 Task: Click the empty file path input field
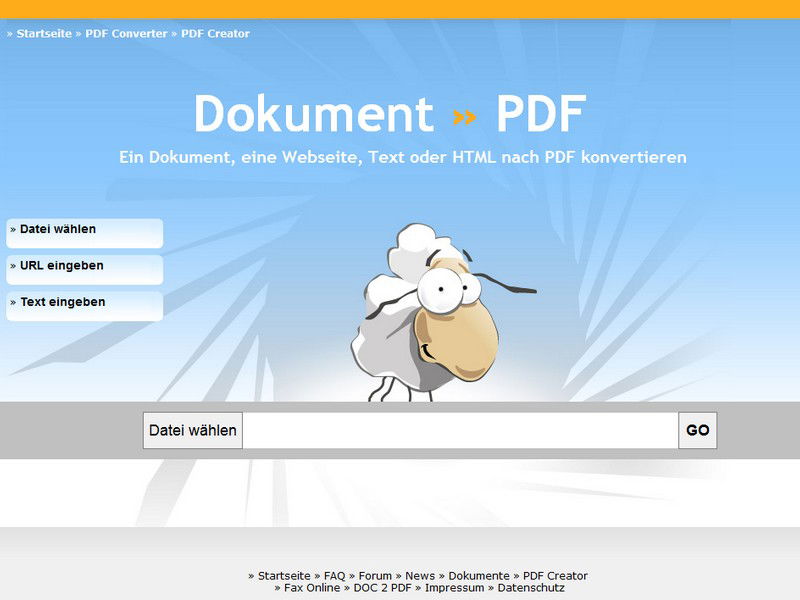click(x=460, y=430)
